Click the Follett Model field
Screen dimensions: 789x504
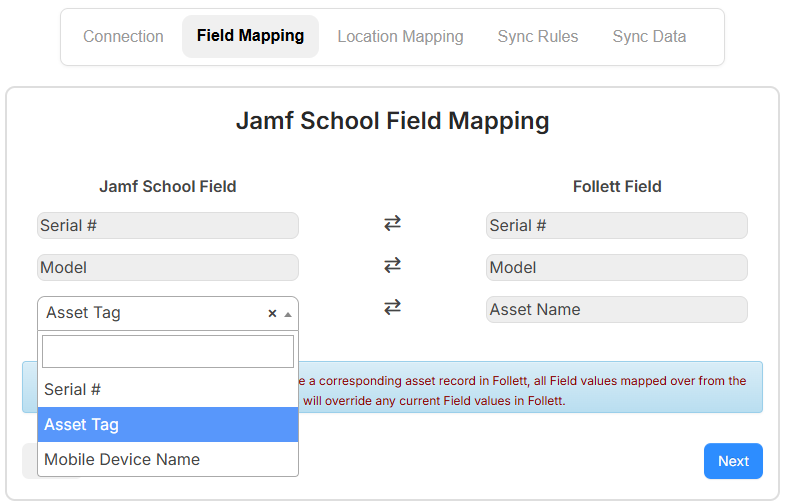pos(616,267)
